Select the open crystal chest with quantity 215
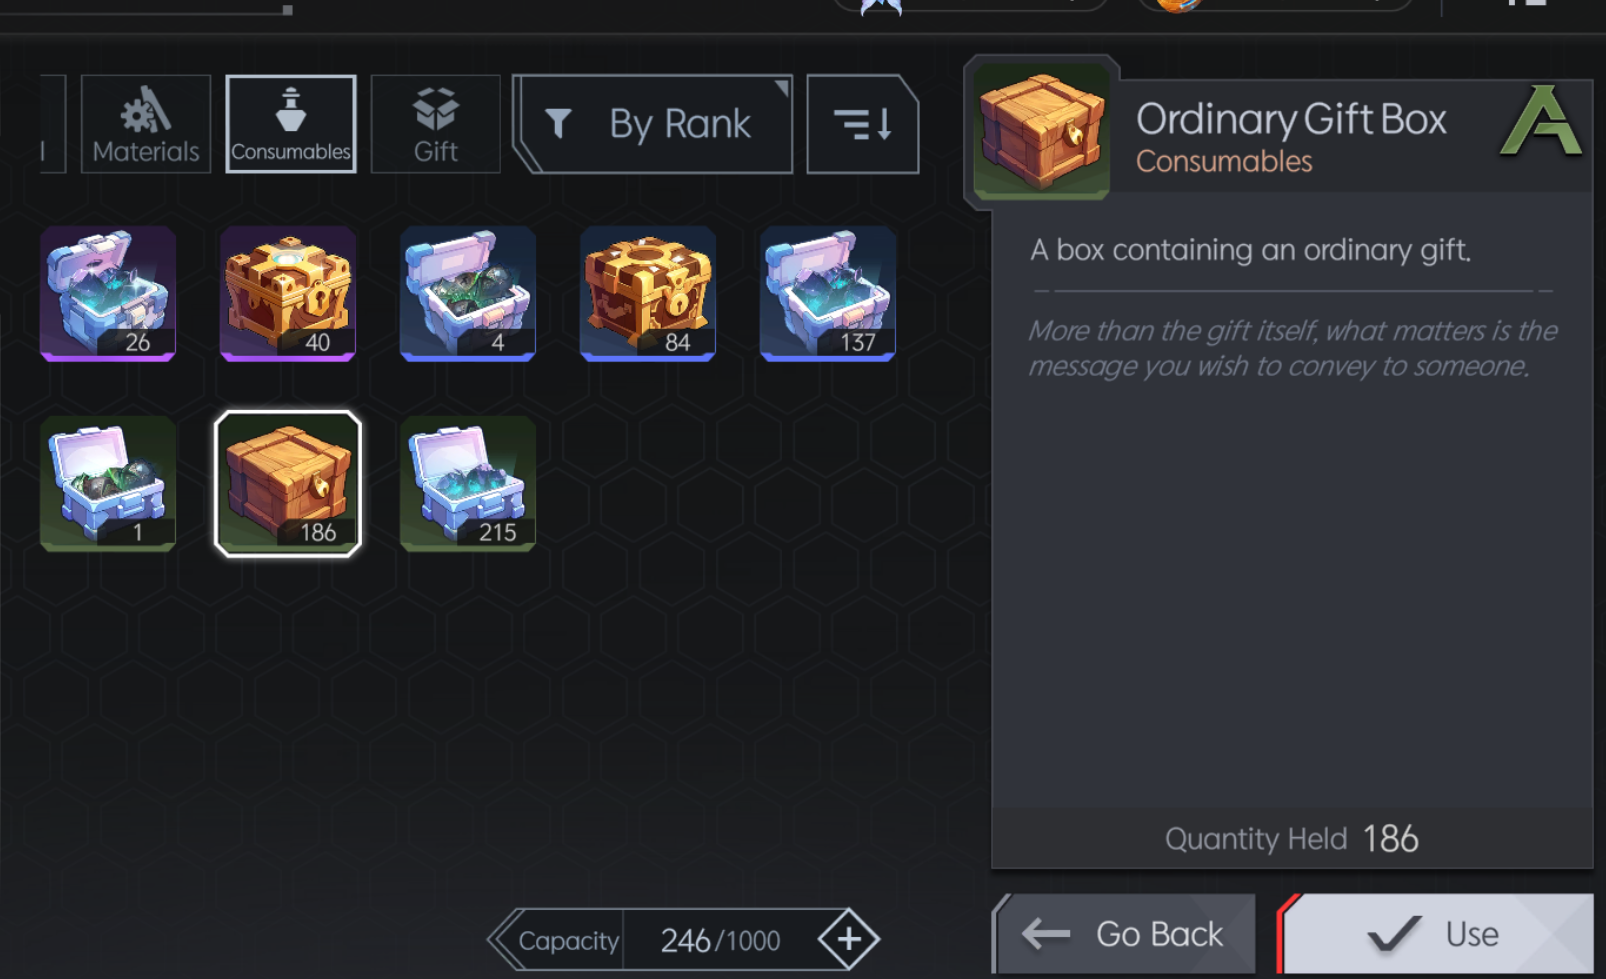Viewport: 1606px width, 979px height. (468, 484)
